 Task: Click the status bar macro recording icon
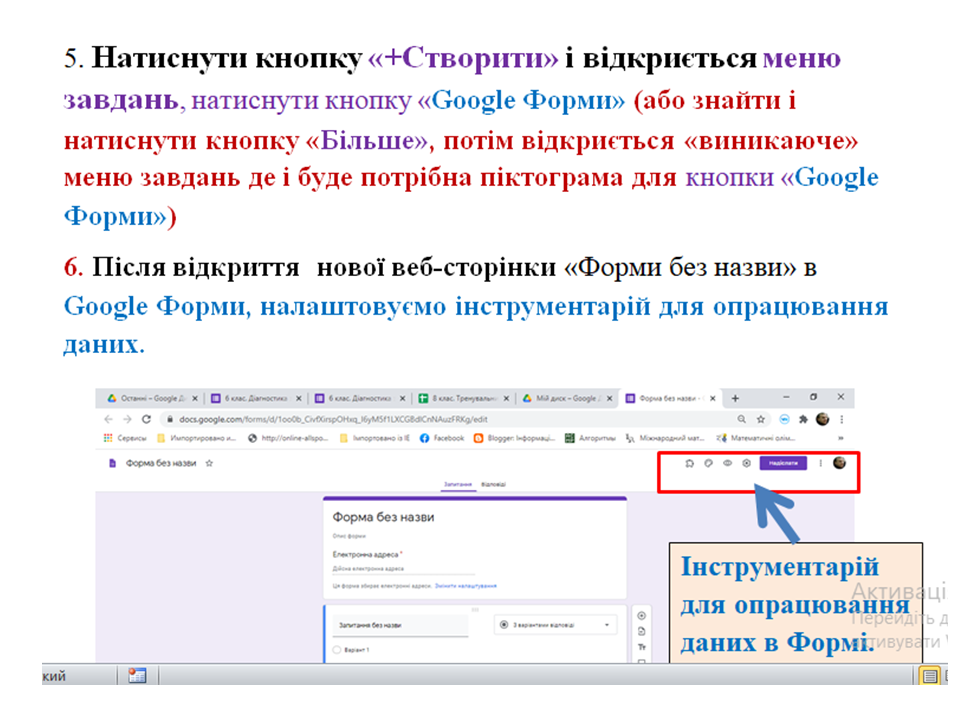click(137, 675)
